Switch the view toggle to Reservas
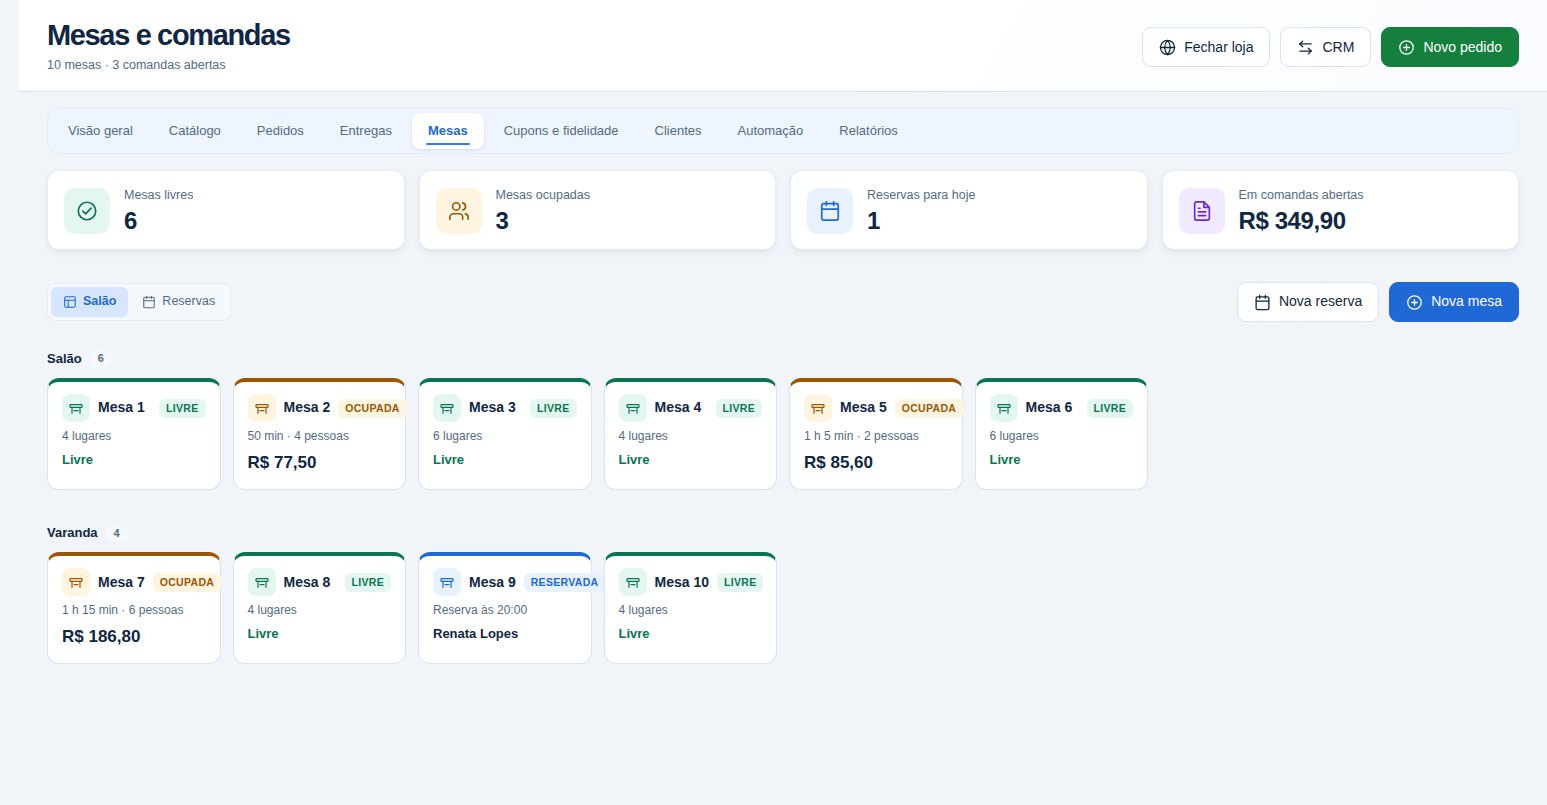1547x805 pixels. (179, 301)
